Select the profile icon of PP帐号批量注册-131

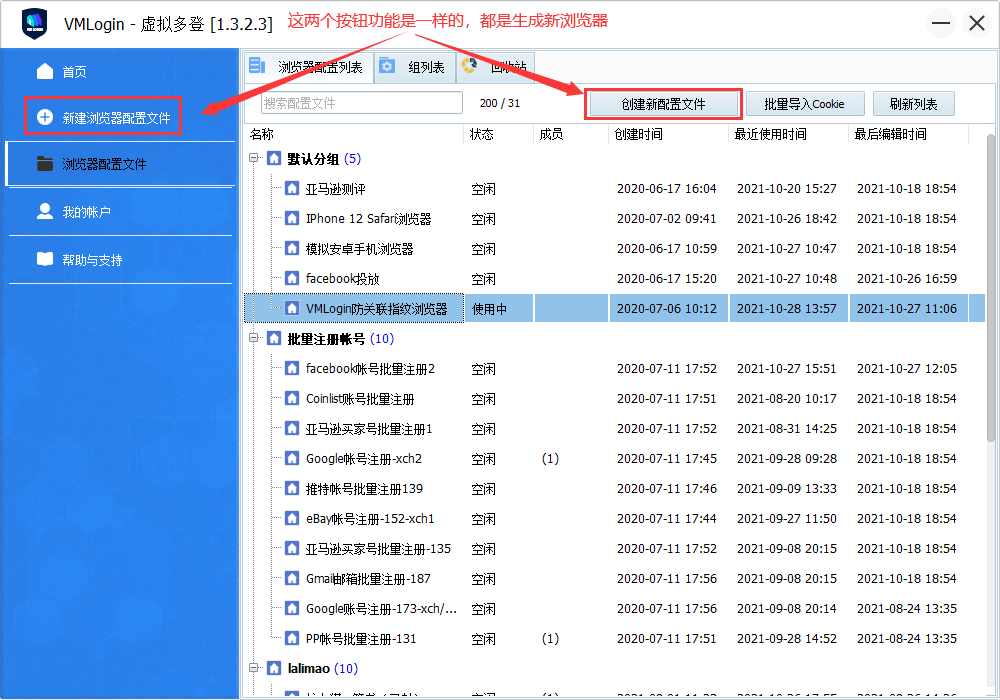pos(291,638)
